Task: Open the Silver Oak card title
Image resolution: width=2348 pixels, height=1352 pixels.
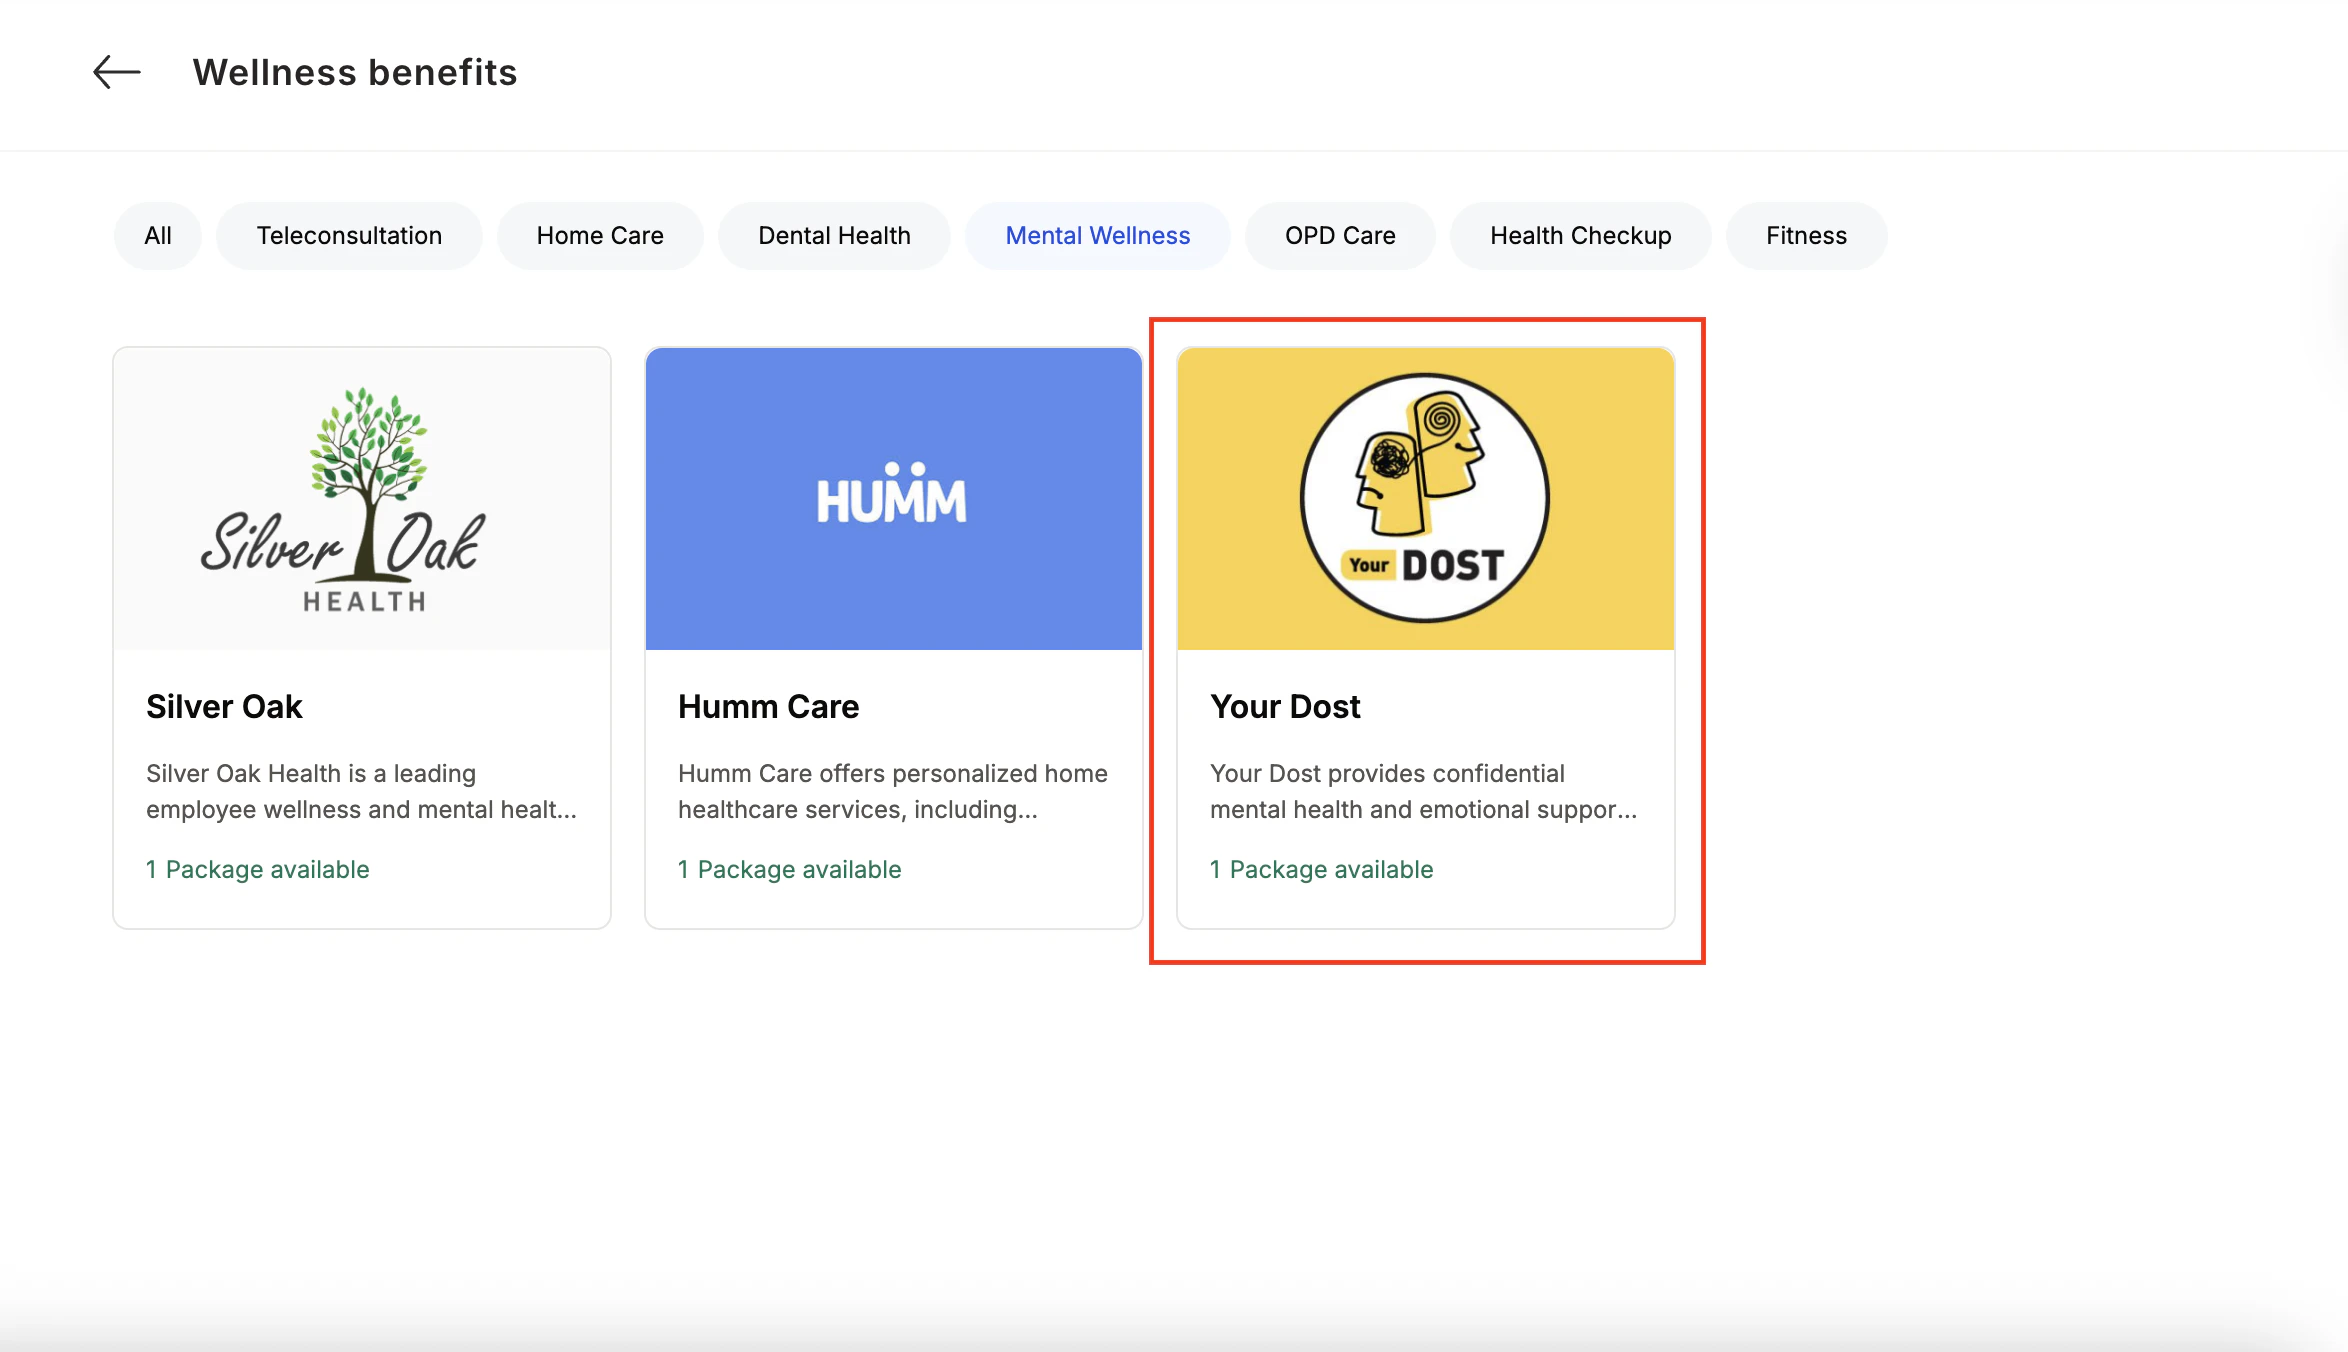Action: 224,707
